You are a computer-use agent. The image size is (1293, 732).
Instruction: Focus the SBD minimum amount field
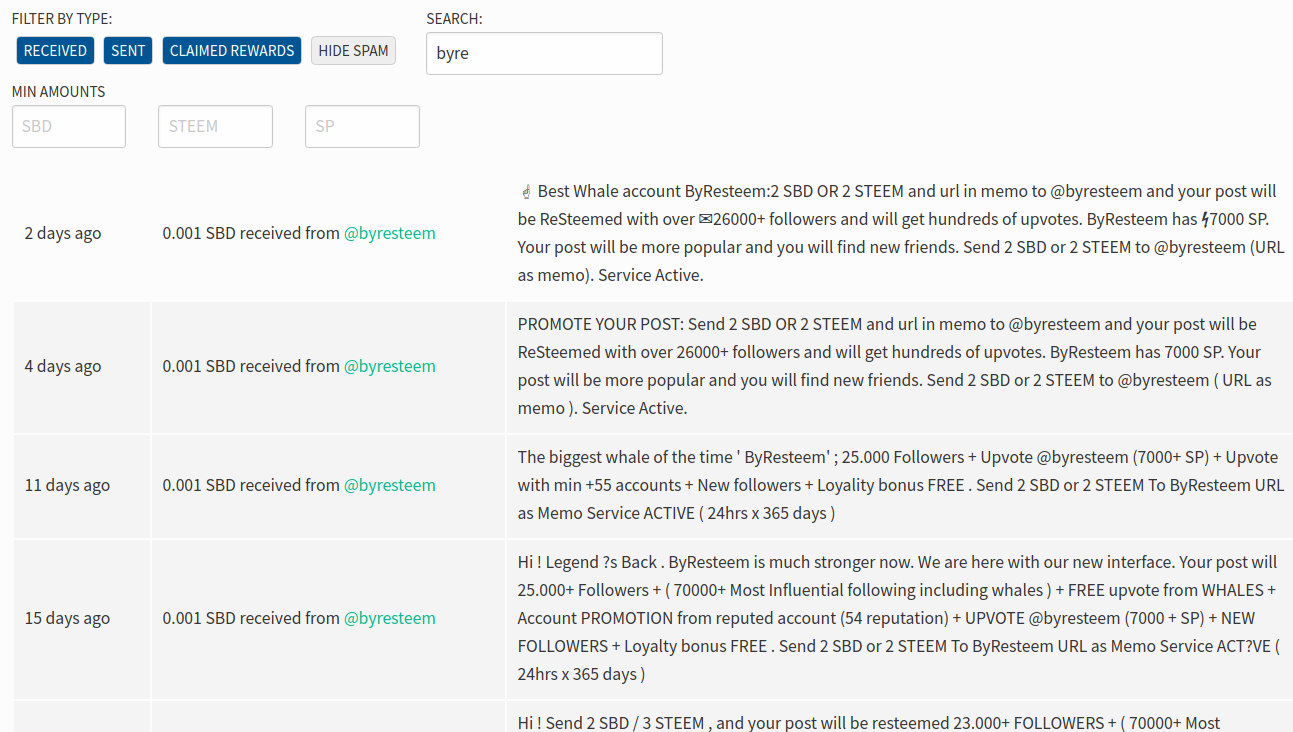(69, 126)
